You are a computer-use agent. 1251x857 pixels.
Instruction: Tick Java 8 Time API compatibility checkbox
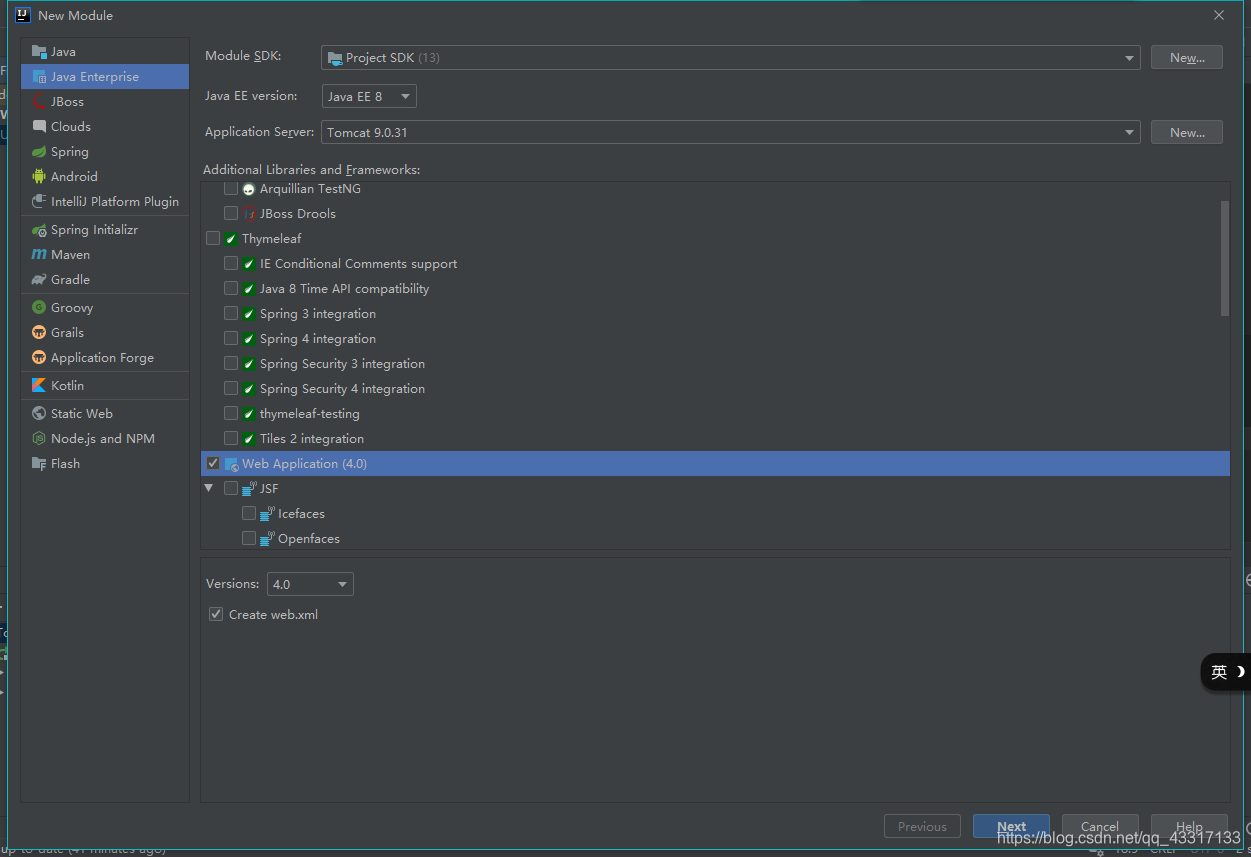pyautogui.click(x=231, y=289)
